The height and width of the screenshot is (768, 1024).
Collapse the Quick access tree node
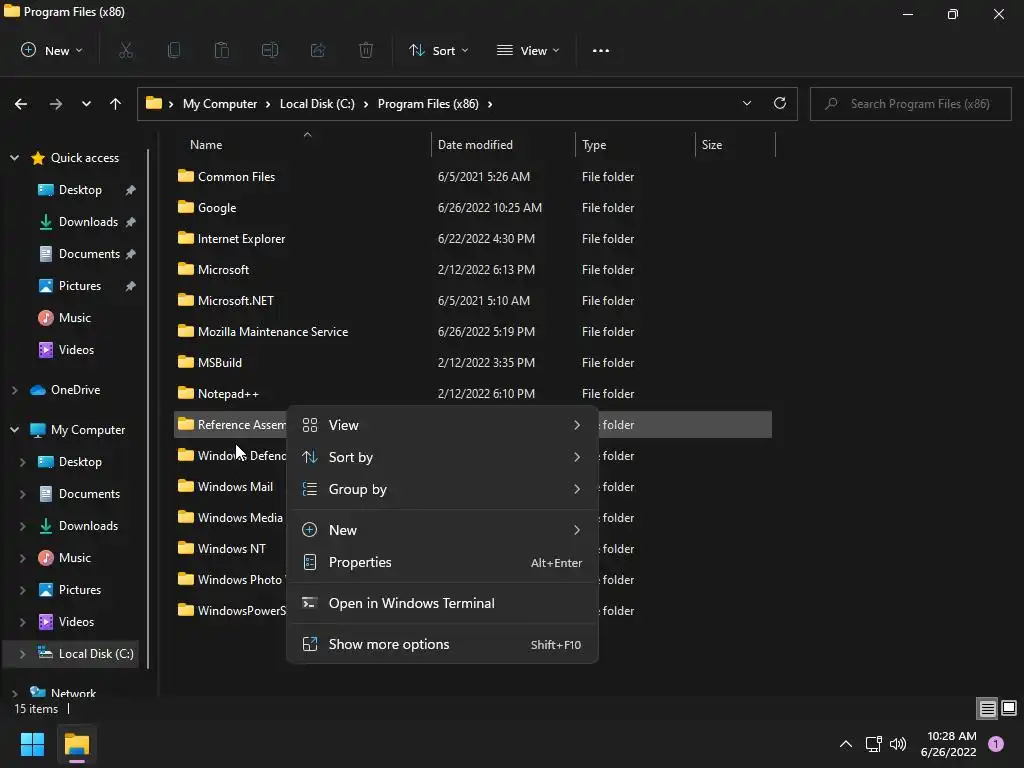[14, 157]
